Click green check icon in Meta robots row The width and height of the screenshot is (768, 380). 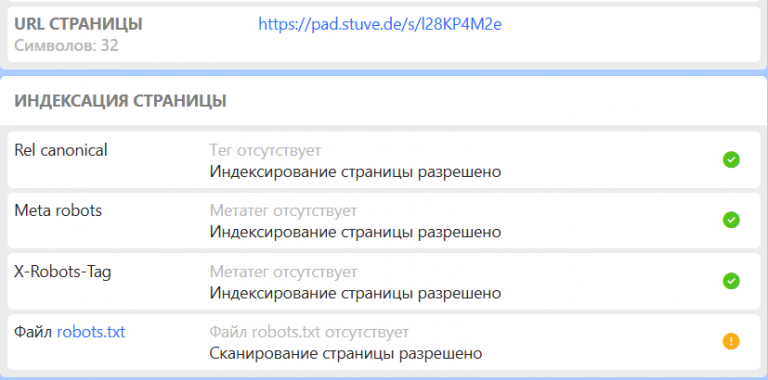point(731,220)
